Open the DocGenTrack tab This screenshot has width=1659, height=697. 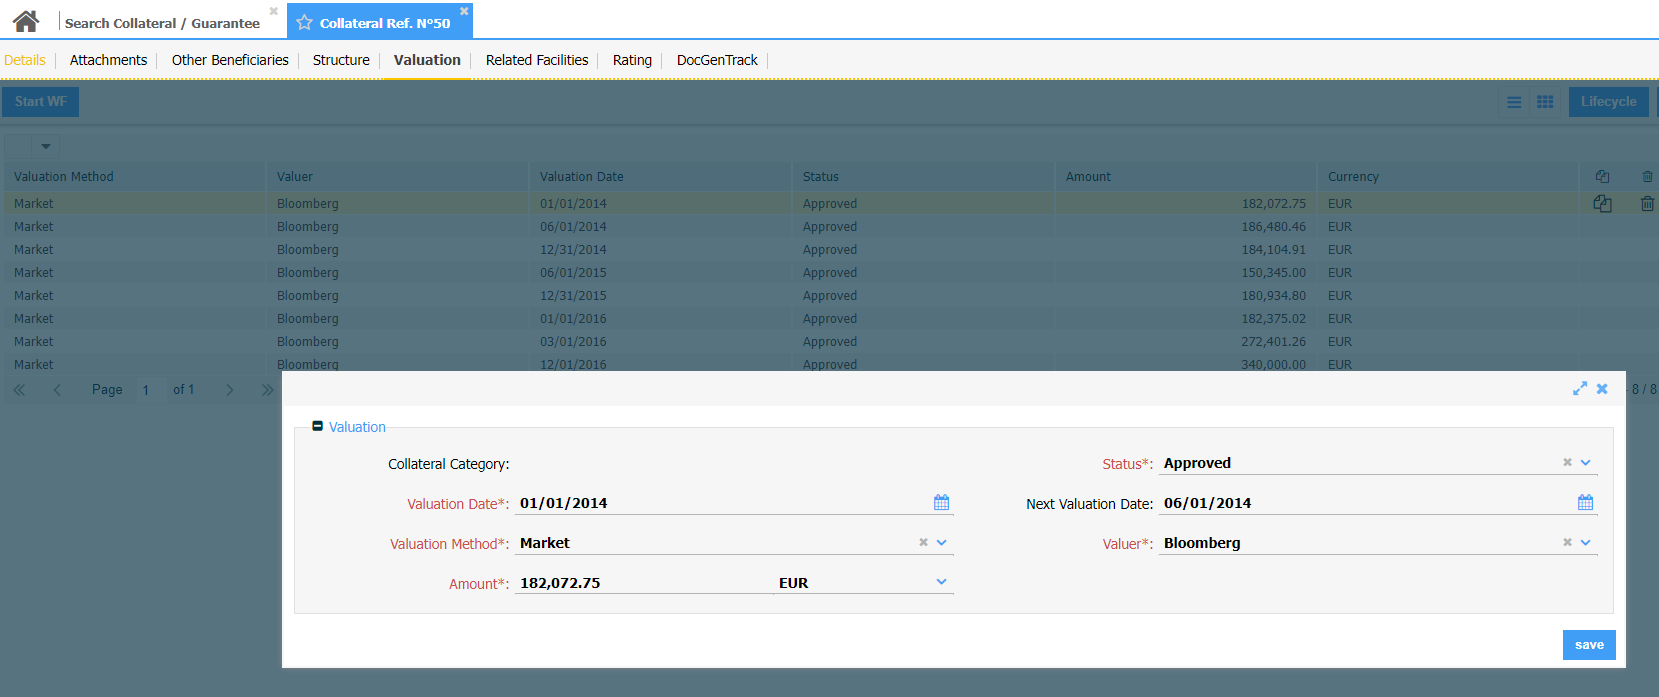(x=717, y=60)
